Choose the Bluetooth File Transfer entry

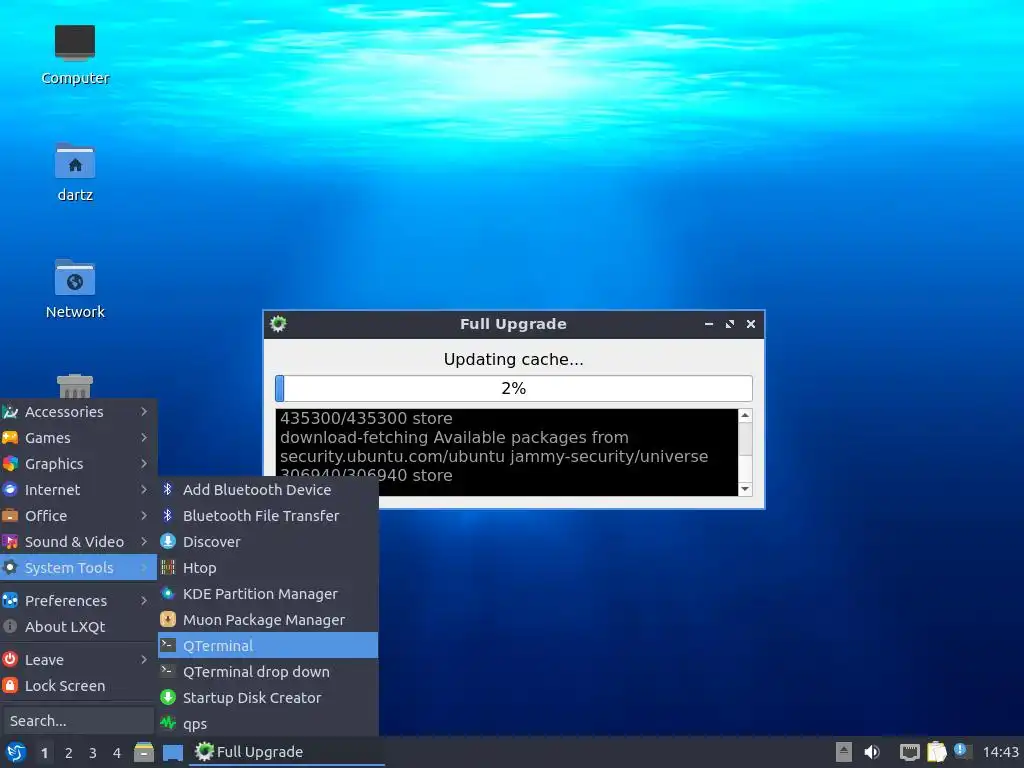click(x=268, y=515)
